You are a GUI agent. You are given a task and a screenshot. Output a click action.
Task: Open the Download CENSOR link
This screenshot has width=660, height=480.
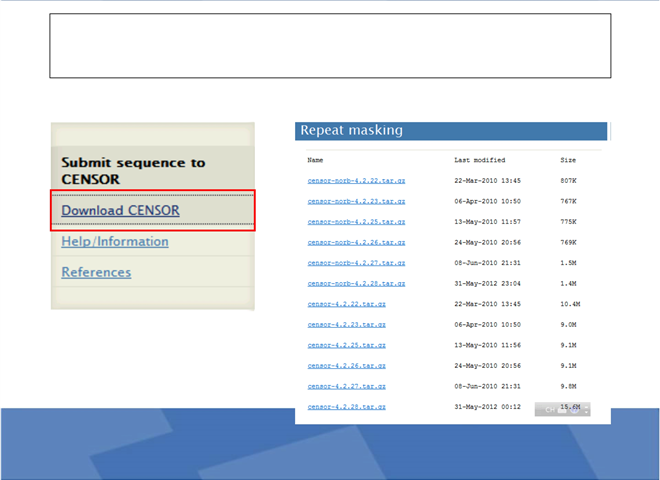click(120, 210)
